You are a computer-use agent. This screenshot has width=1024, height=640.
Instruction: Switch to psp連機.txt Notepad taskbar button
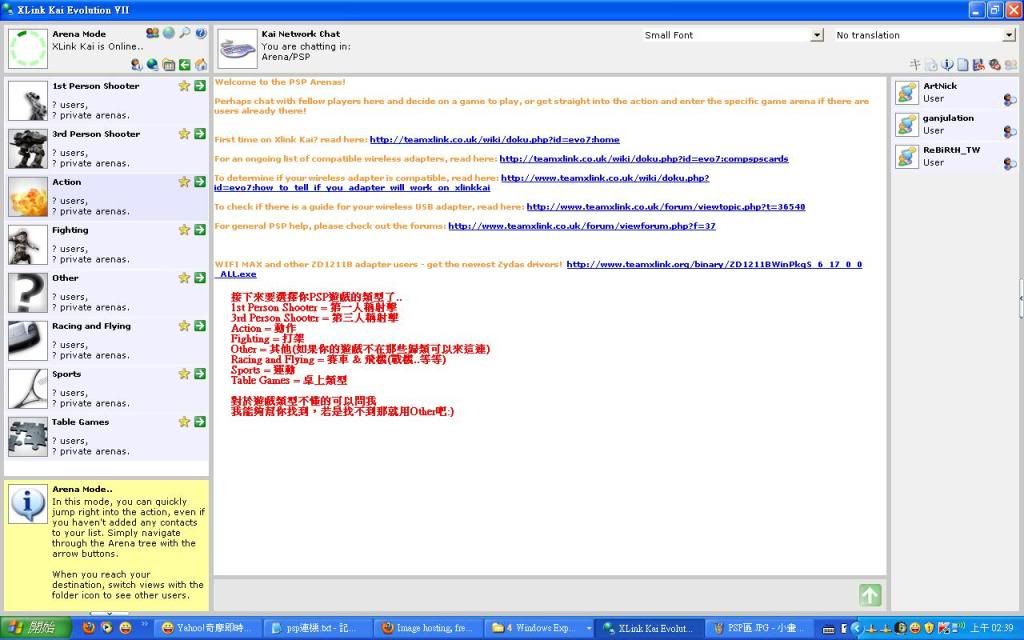click(318, 628)
